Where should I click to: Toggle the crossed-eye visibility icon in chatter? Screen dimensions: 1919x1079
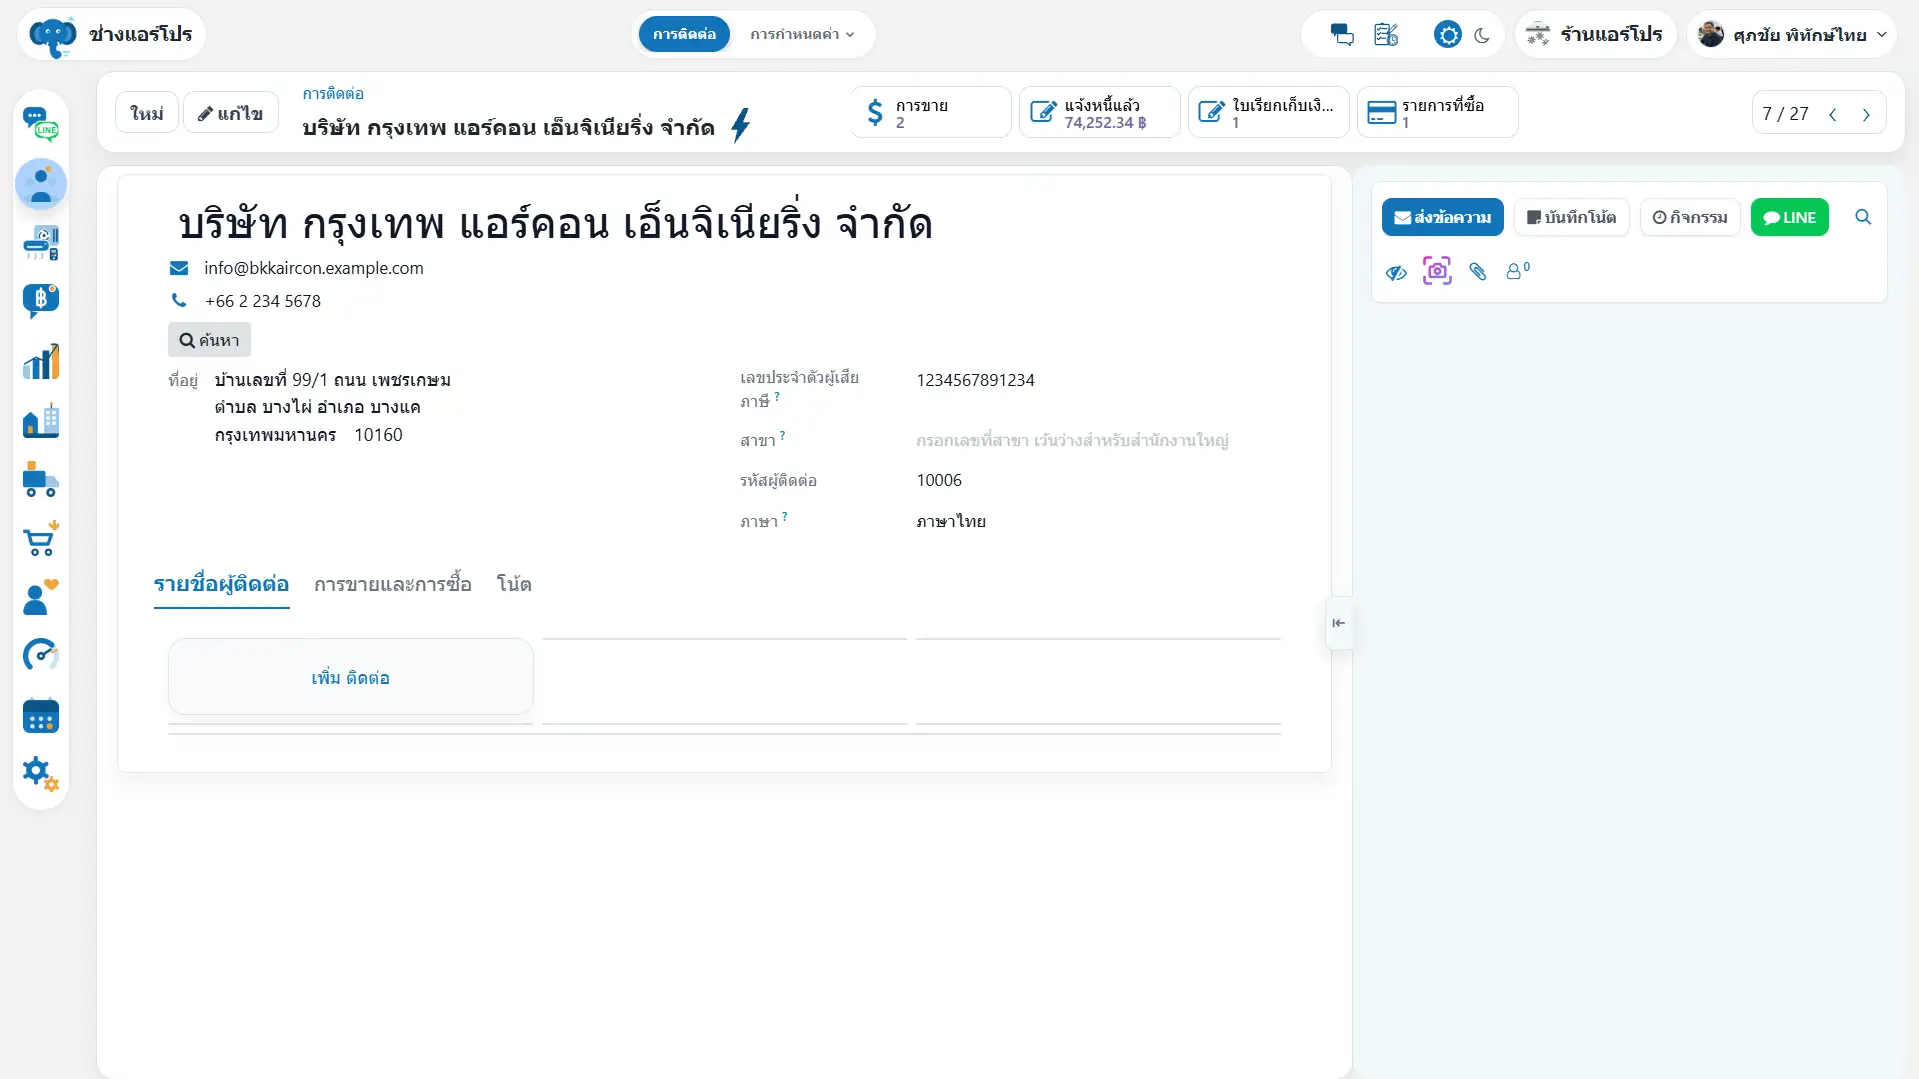[1396, 272]
